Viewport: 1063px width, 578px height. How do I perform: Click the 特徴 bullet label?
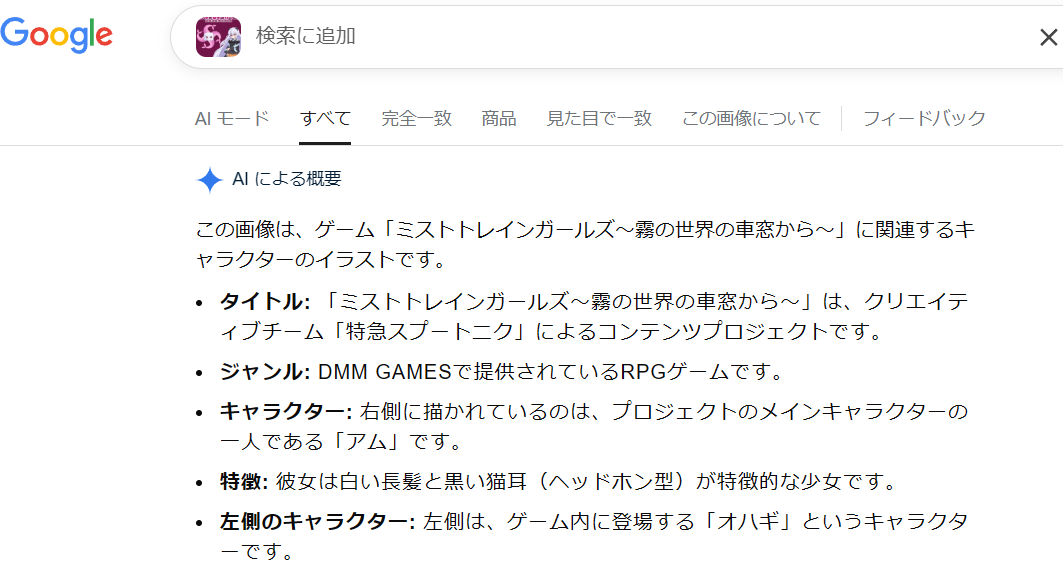point(243,482)
